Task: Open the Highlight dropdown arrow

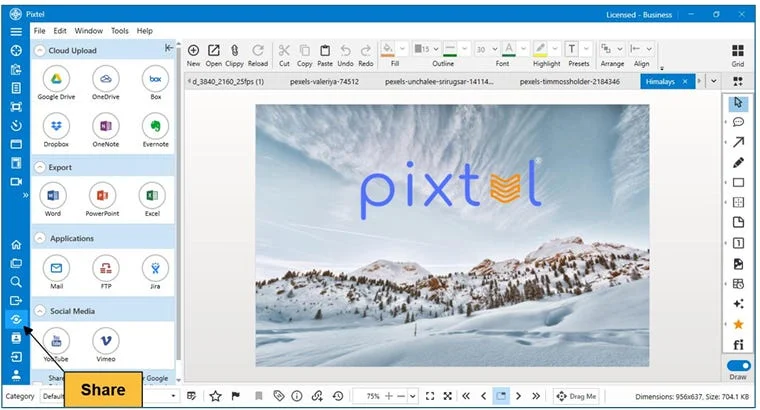Action: point(555,49)
